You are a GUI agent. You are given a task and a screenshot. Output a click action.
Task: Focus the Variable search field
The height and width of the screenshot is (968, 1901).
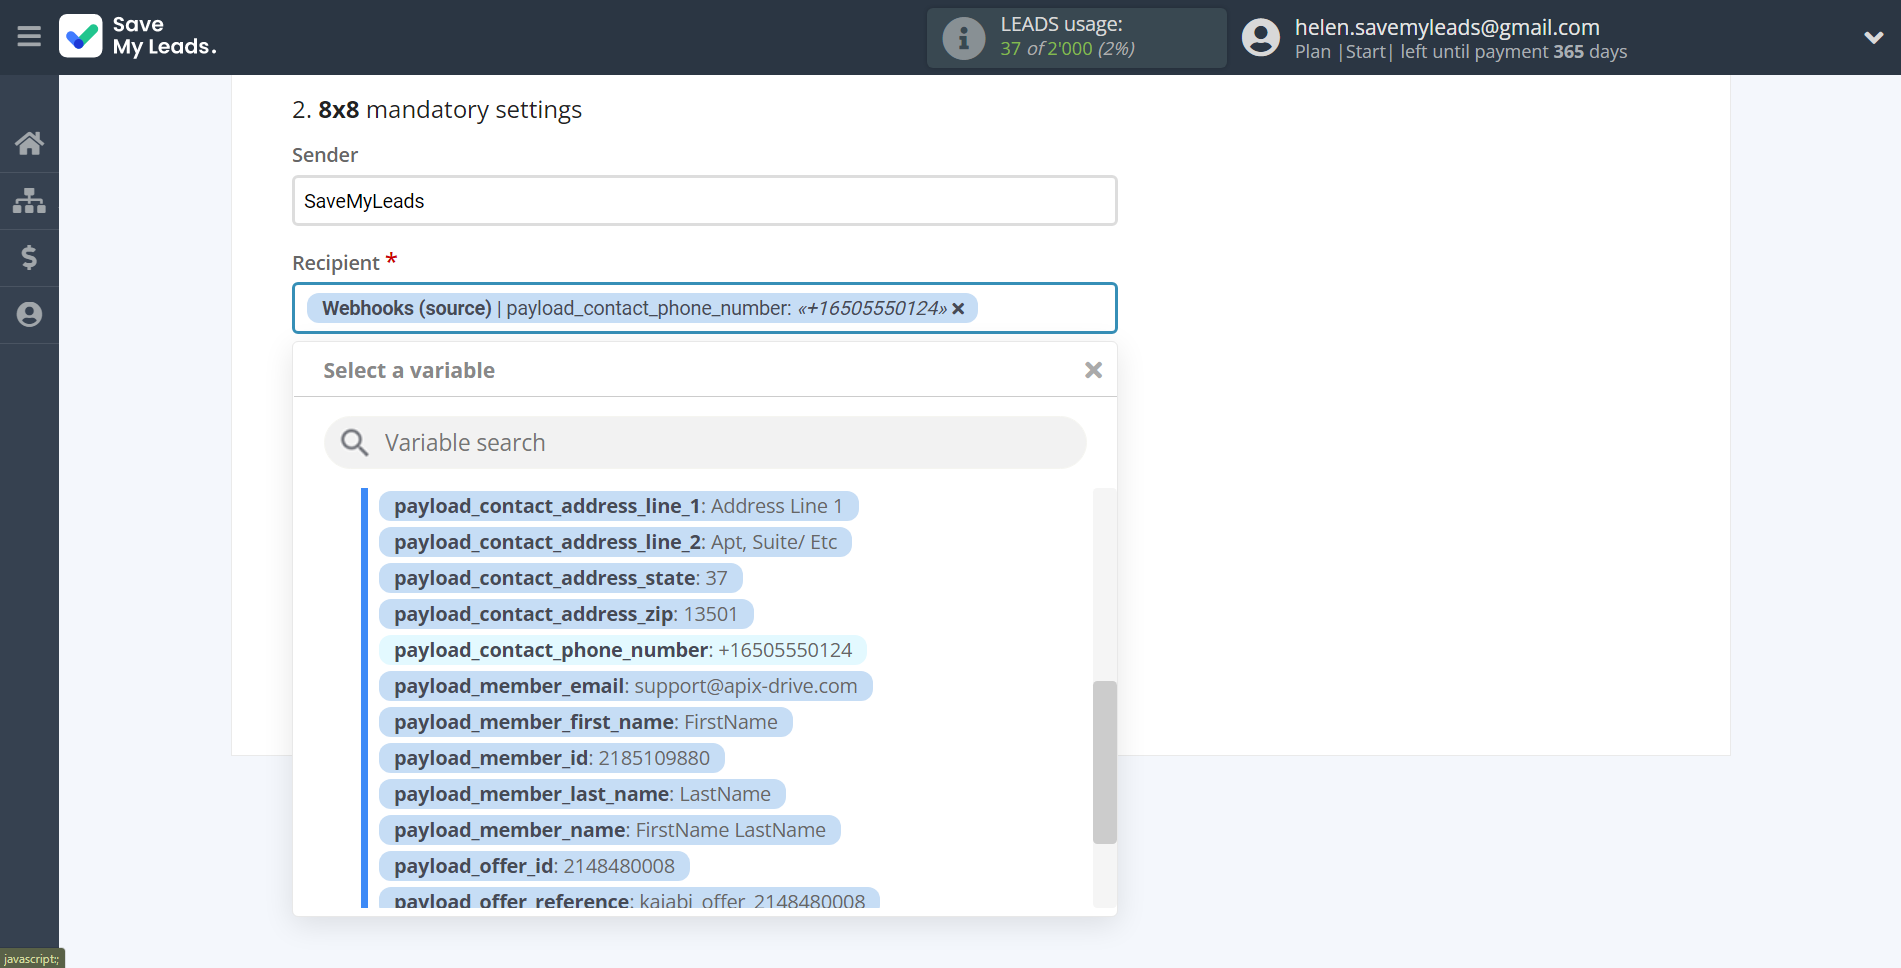[x=705, y=443]
